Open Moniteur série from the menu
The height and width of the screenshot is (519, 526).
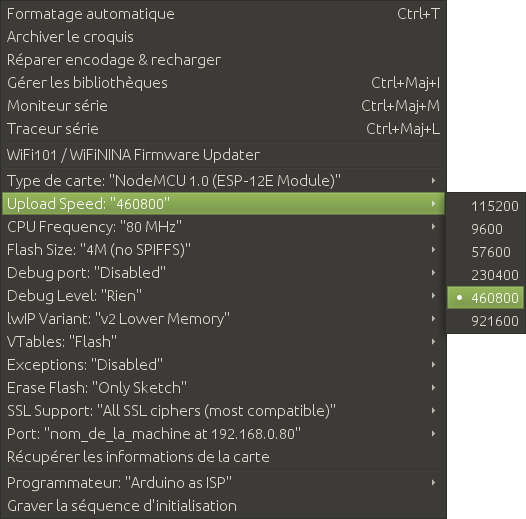[223, 106]
